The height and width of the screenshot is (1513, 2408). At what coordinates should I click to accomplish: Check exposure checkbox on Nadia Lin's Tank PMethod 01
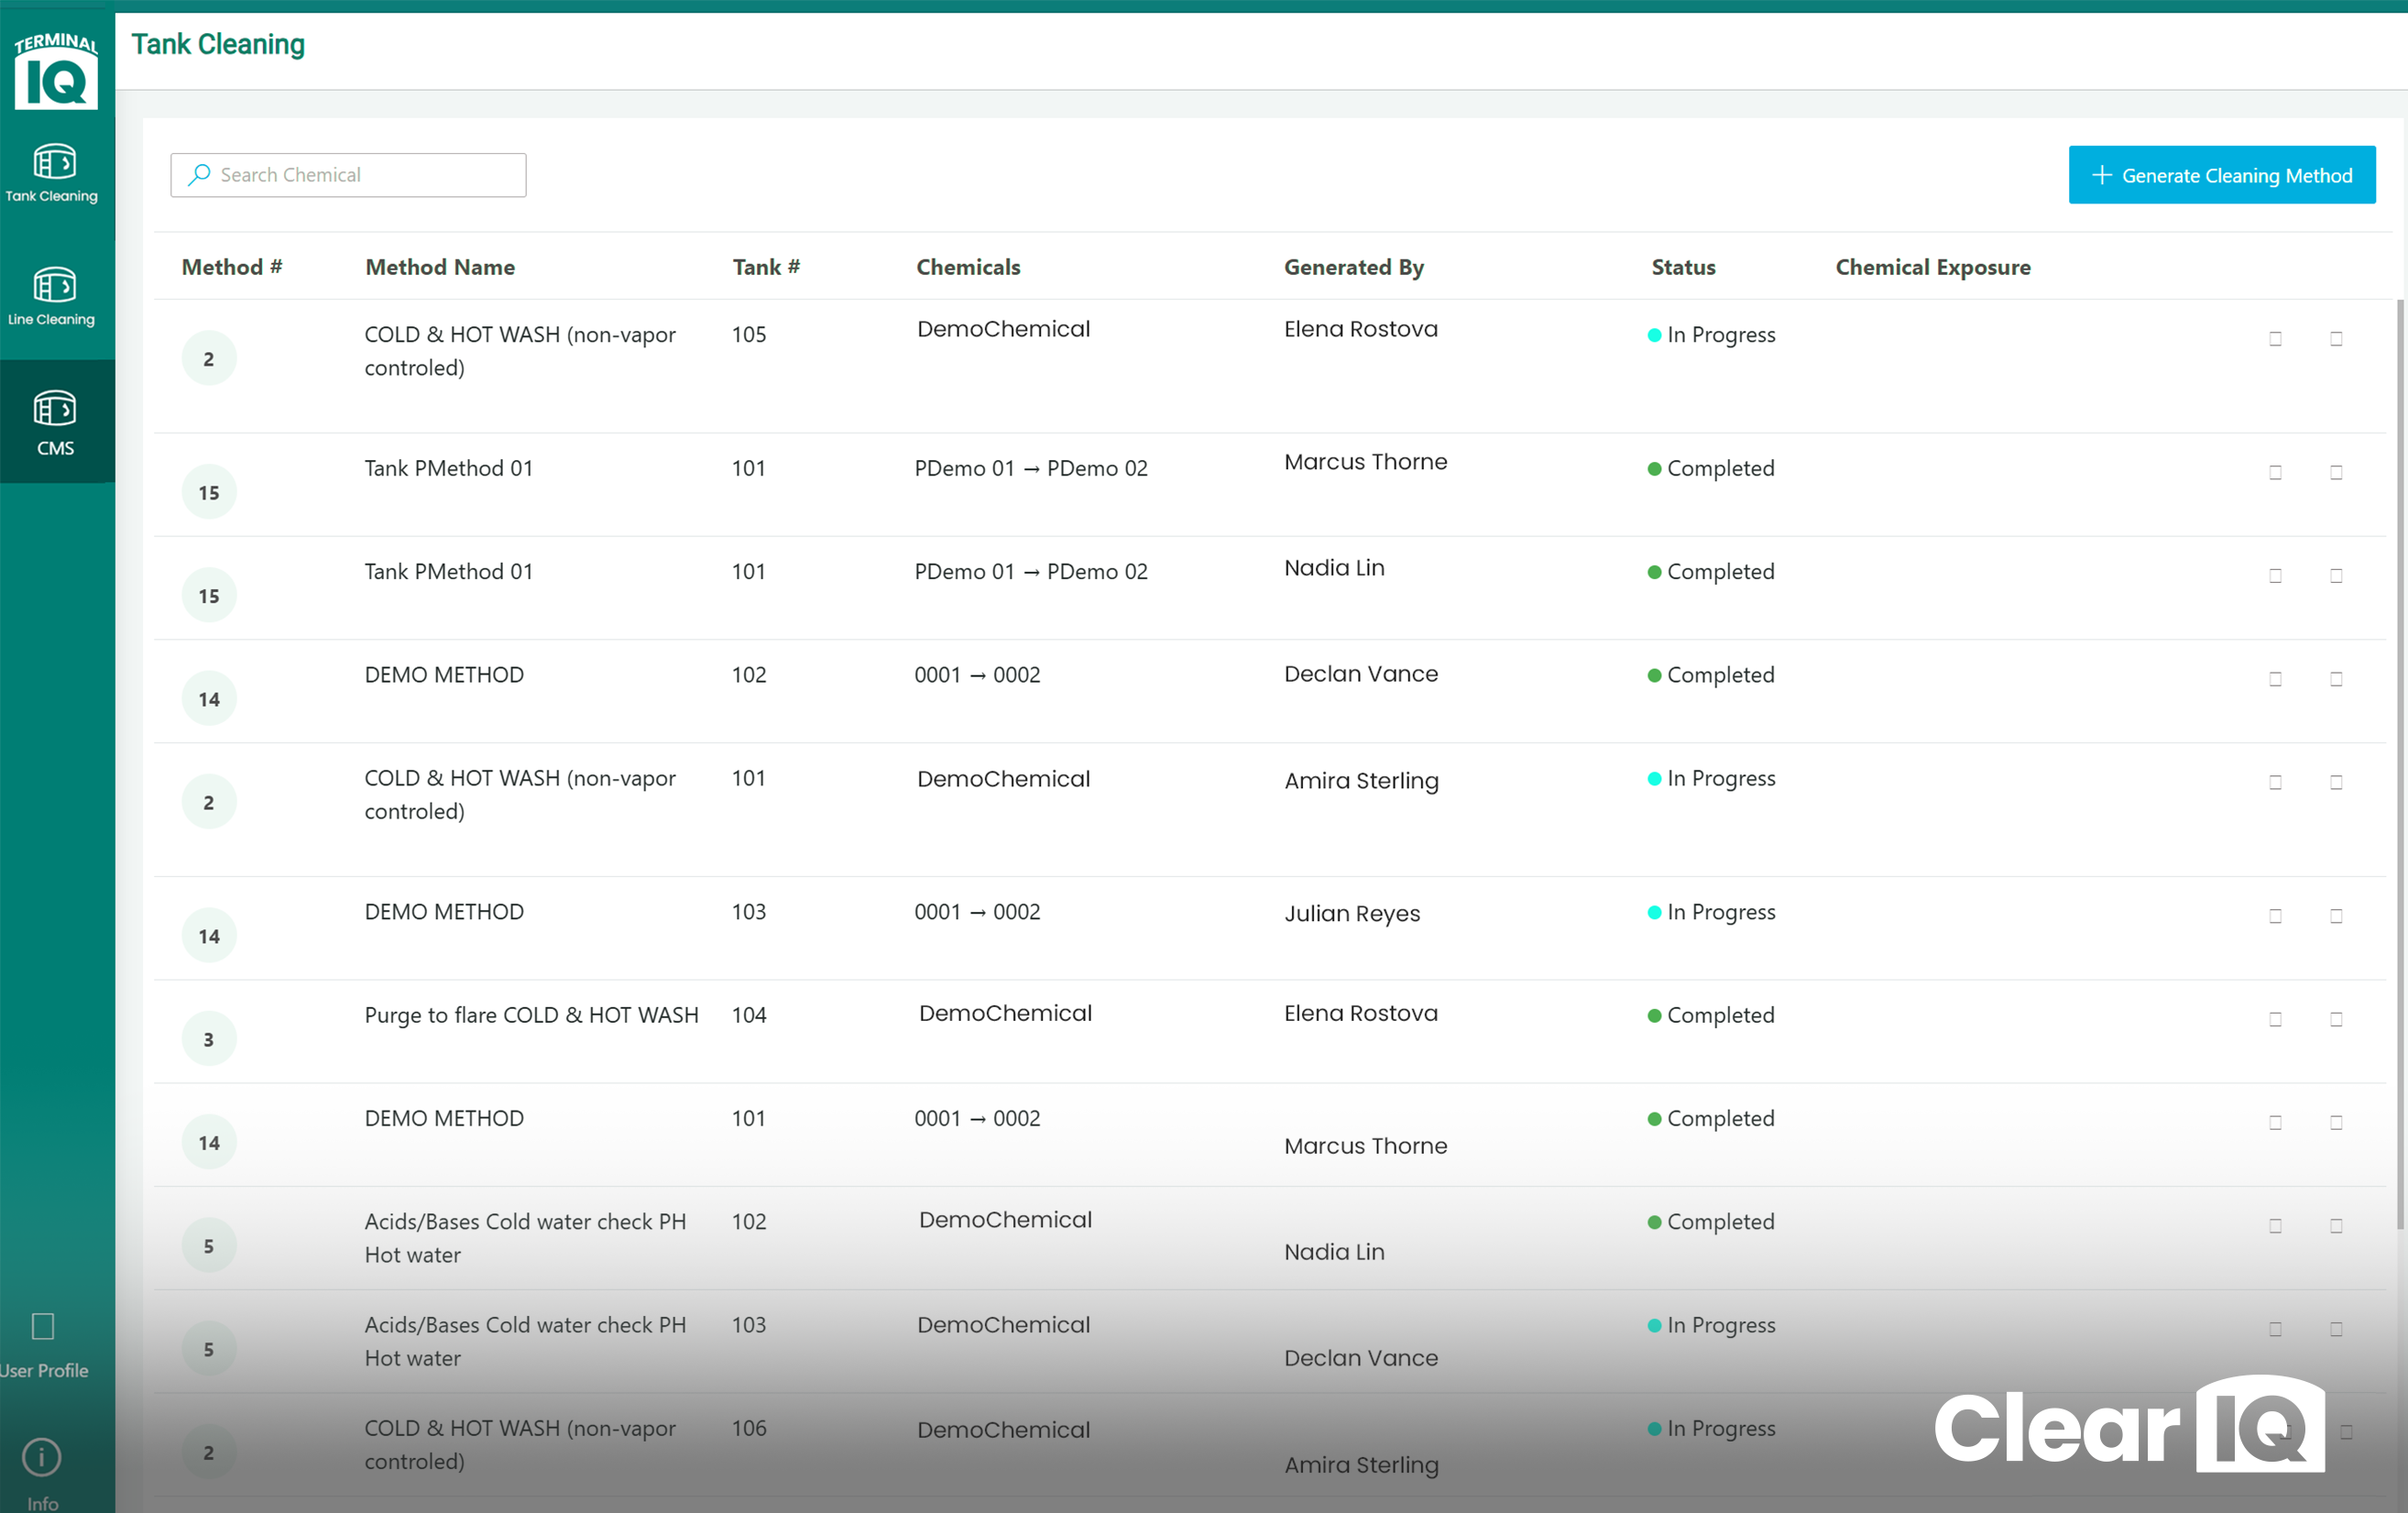(2275, 575)
